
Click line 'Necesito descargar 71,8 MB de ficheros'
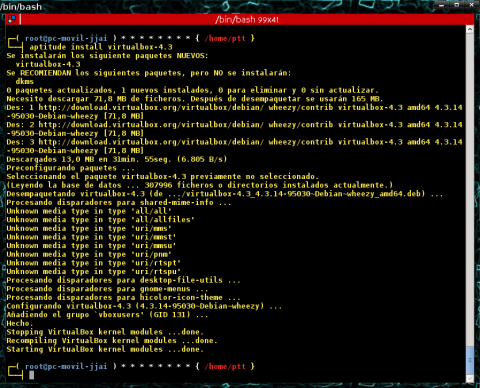pyautogui.click(x=195, y=99)
